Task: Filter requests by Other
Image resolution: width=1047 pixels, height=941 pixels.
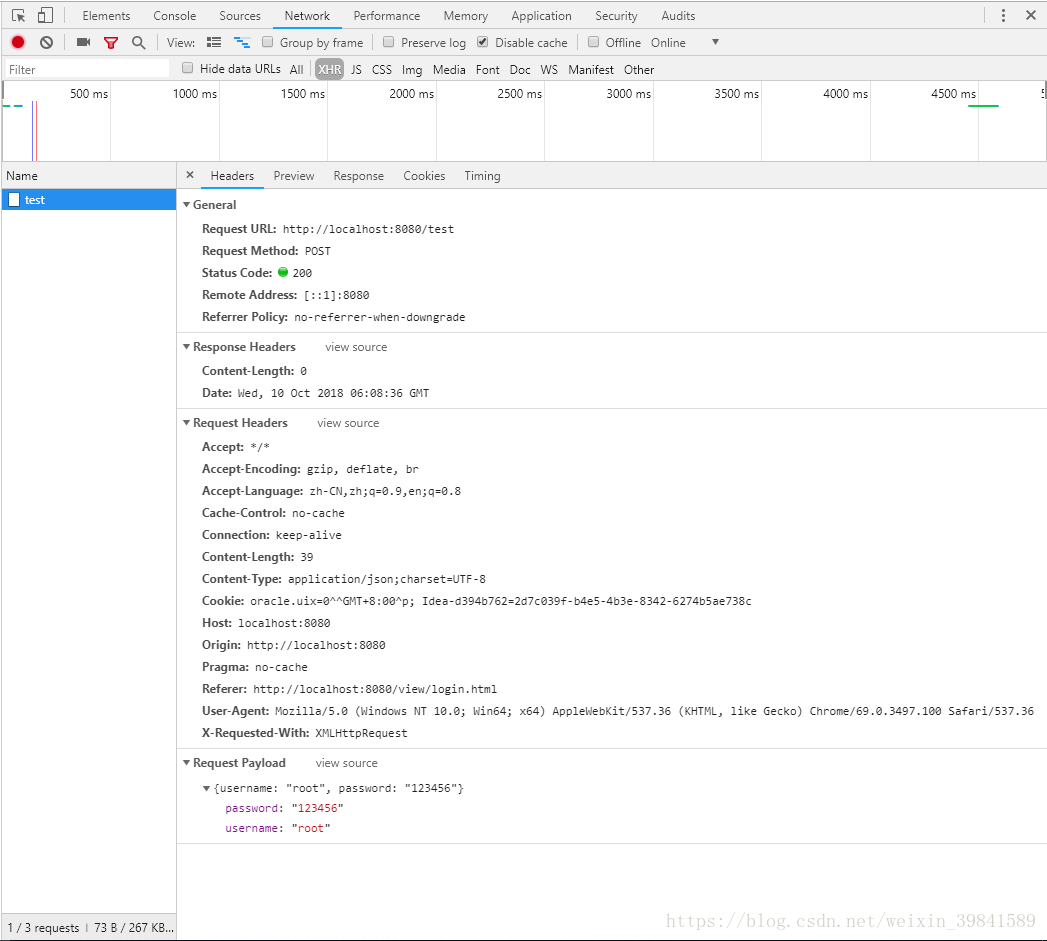Action: point(639,69)
